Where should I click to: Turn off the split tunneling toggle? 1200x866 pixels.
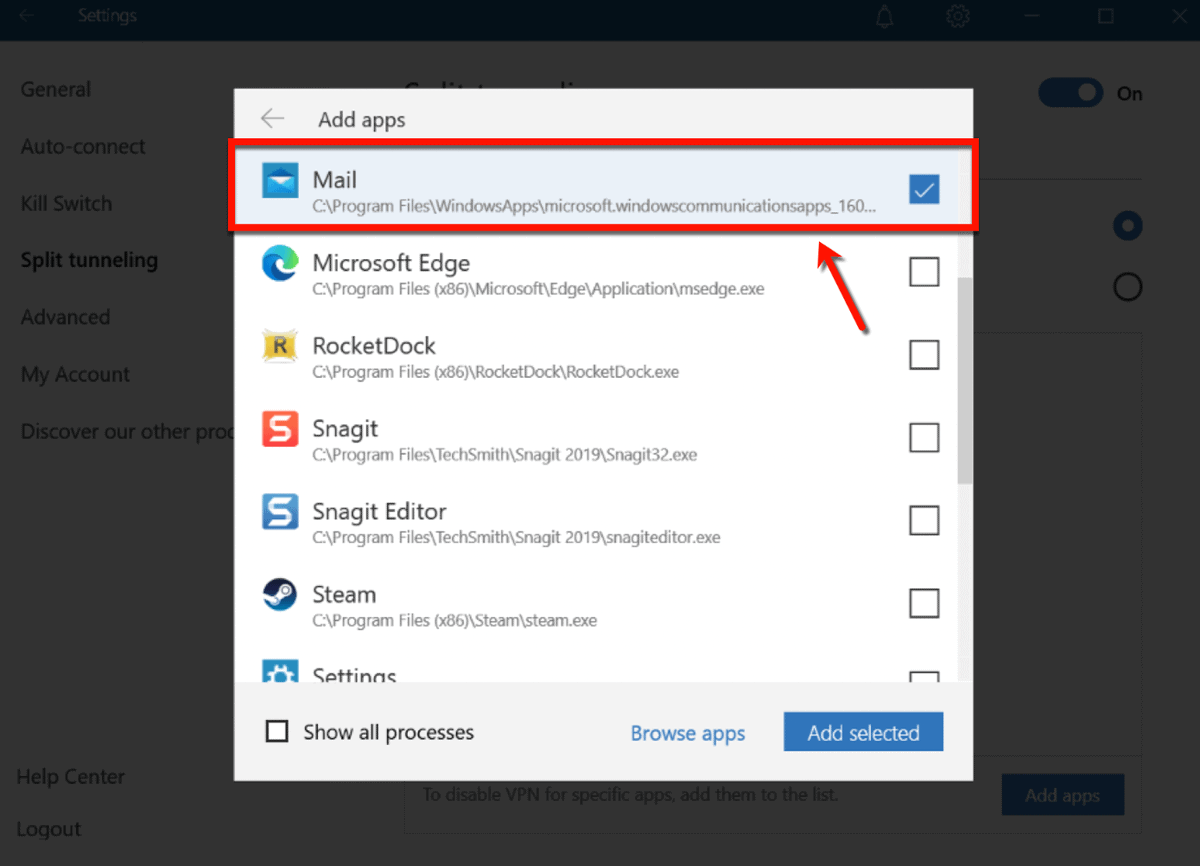(1071, 92)
